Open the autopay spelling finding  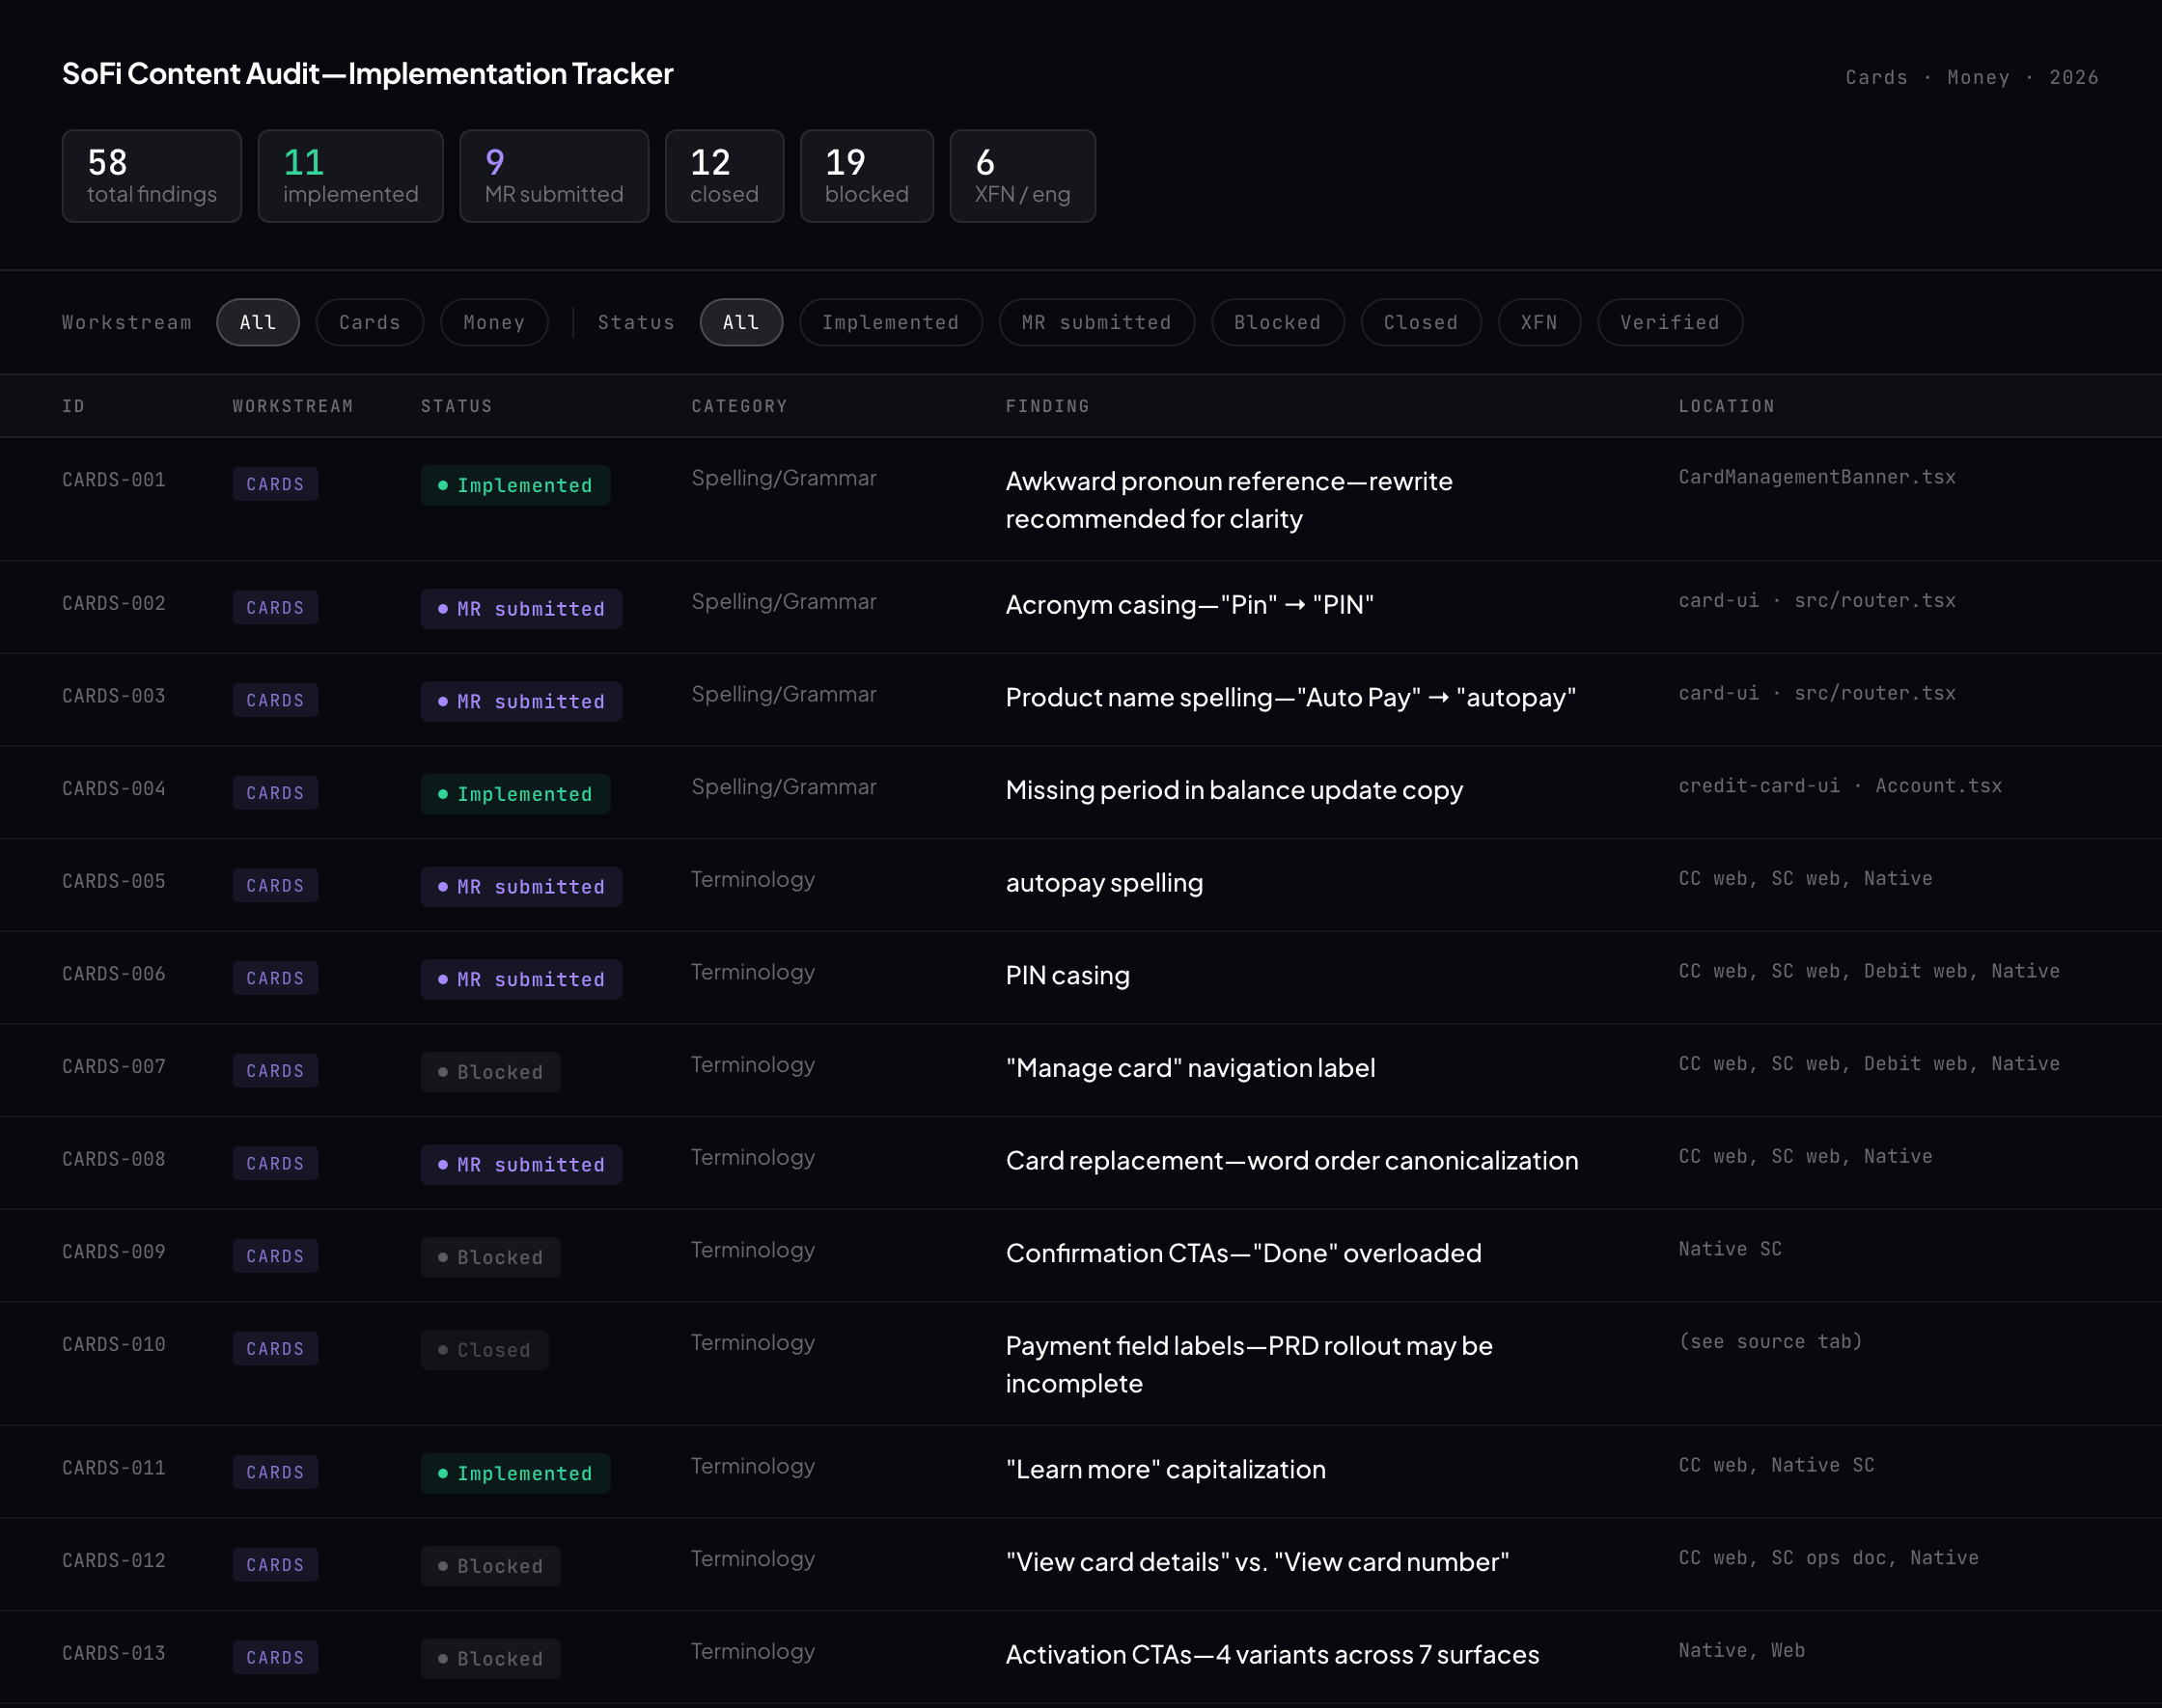[1104, 883]
